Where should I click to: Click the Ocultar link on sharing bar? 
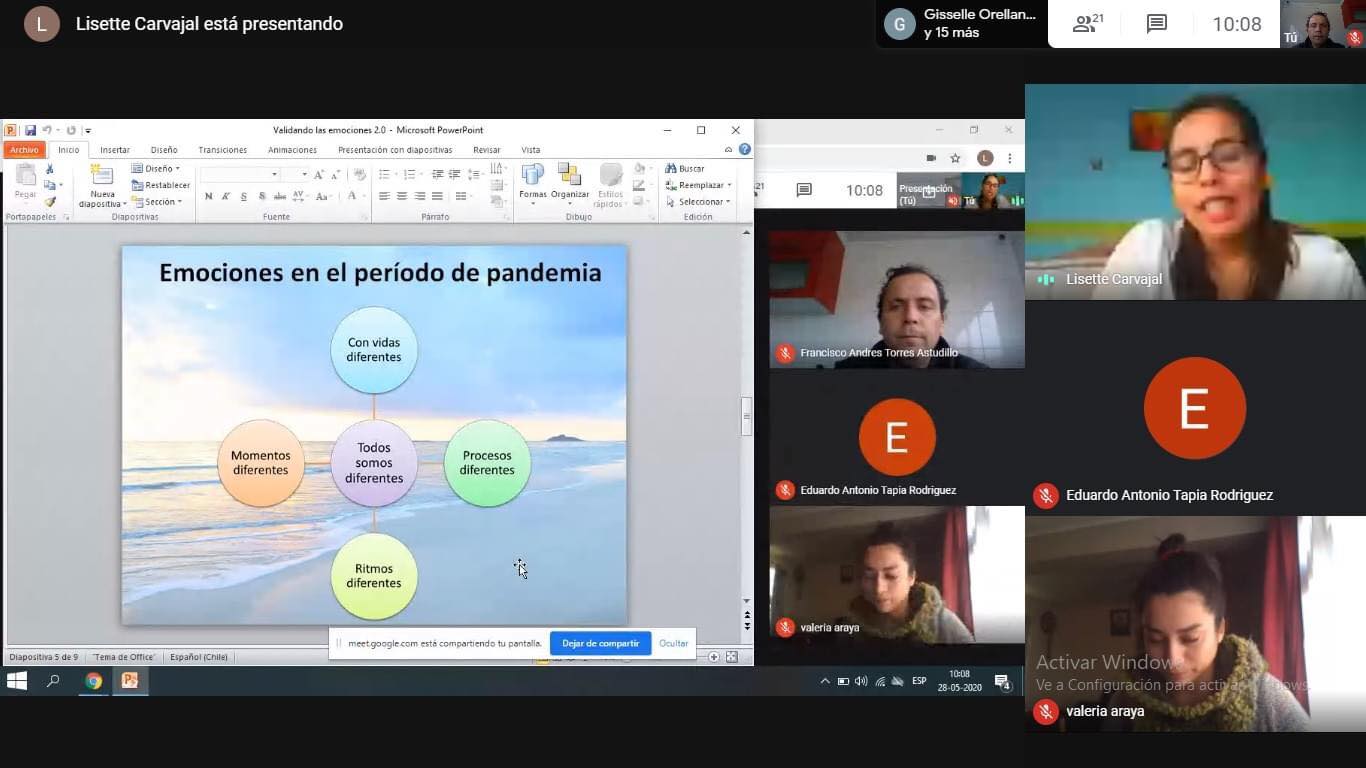point(673,643)
